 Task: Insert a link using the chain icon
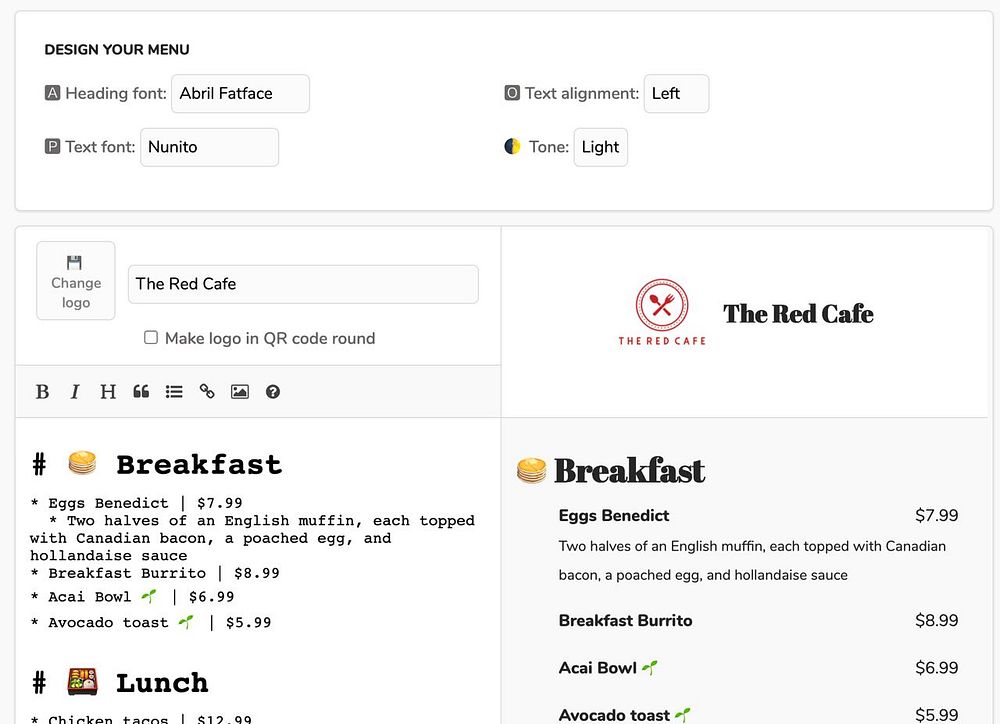[207, 392]
